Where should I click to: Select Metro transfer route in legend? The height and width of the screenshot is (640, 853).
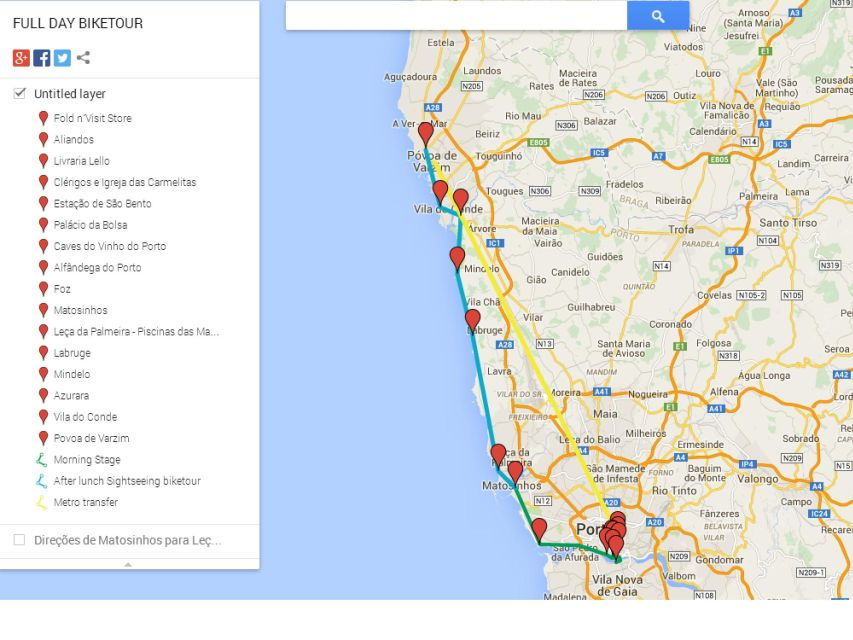coord(85,502)
